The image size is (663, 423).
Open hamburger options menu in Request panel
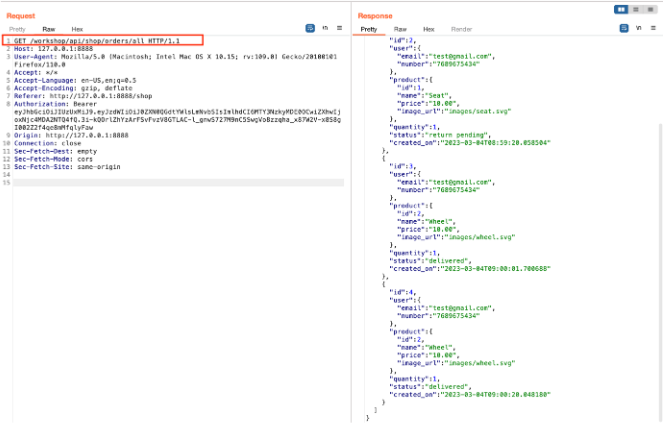(340, 28)
